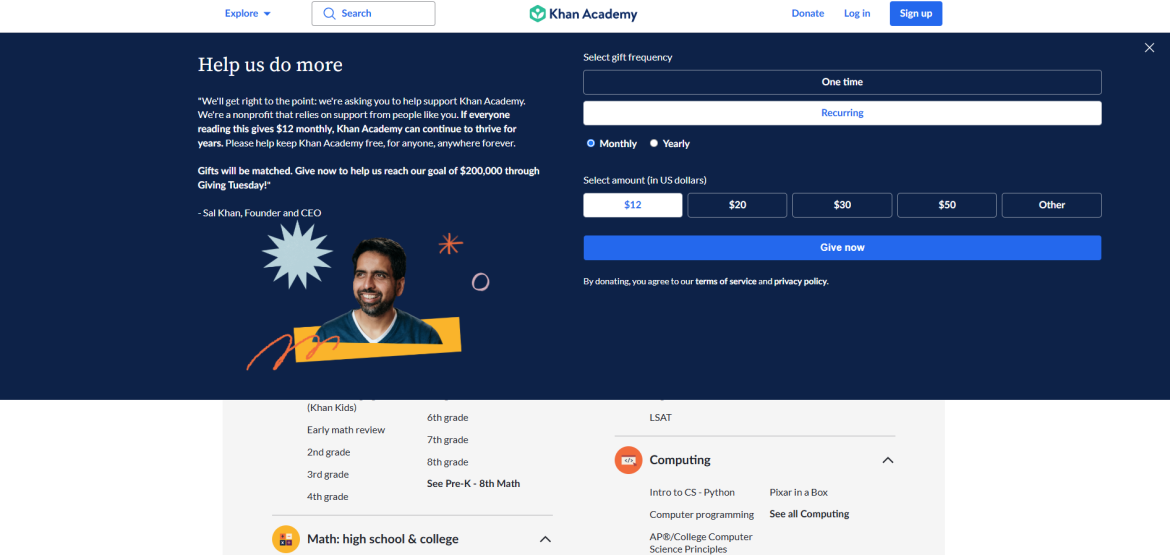Viewport: 1170px width, 555px height.
Task: Choose Recurring gift frequency
Action: click(x=842, y=113)
